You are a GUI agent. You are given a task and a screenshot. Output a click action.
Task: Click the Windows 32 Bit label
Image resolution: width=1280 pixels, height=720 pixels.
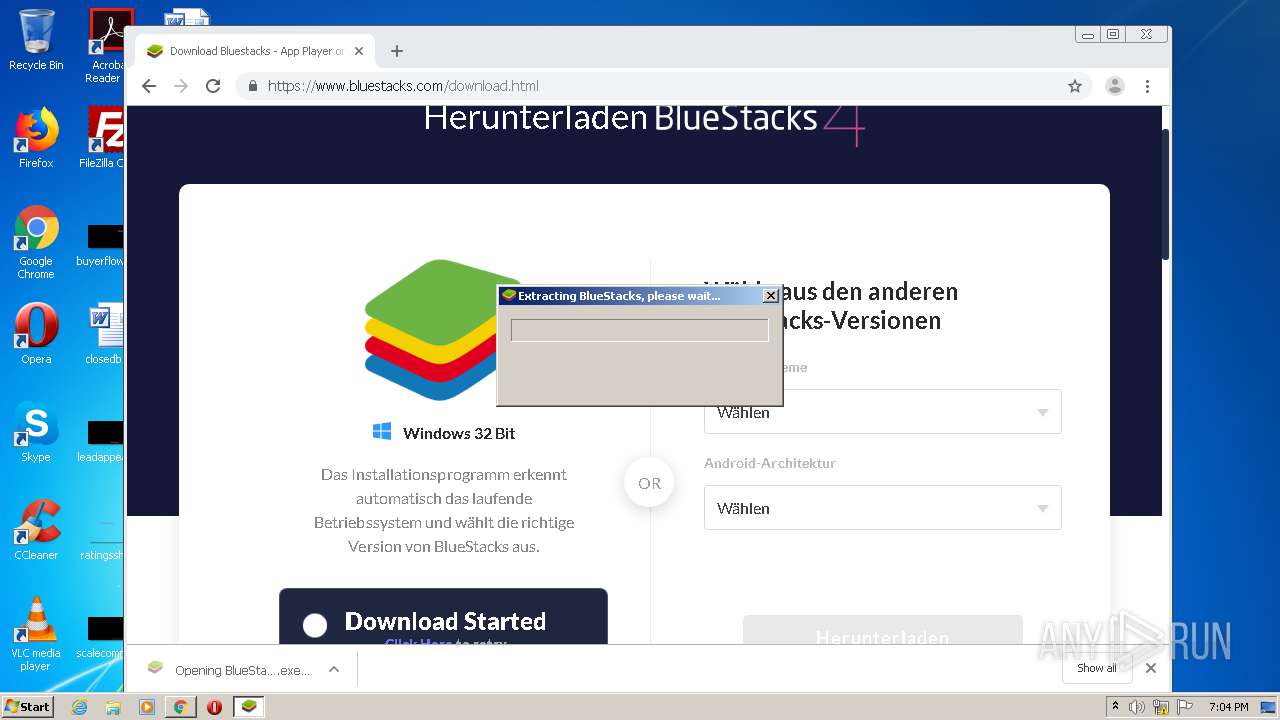click(x=459, y=433)
